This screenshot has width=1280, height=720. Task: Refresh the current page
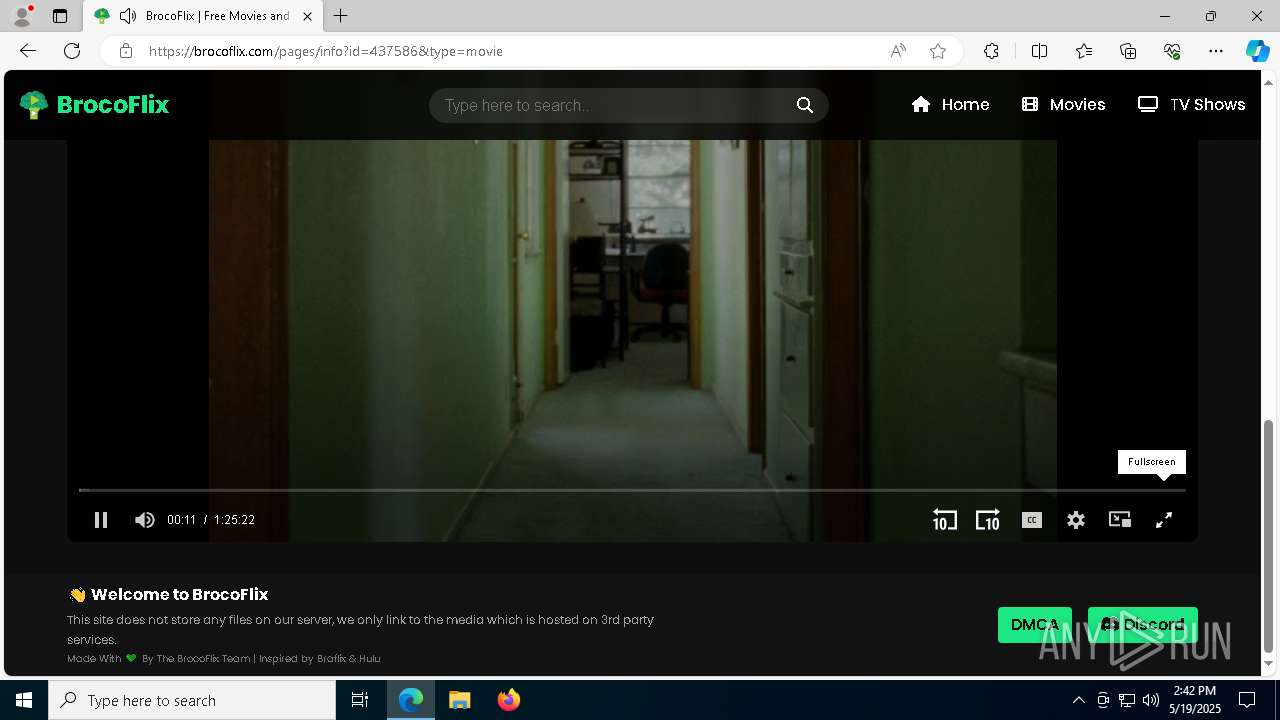point(72,51)
